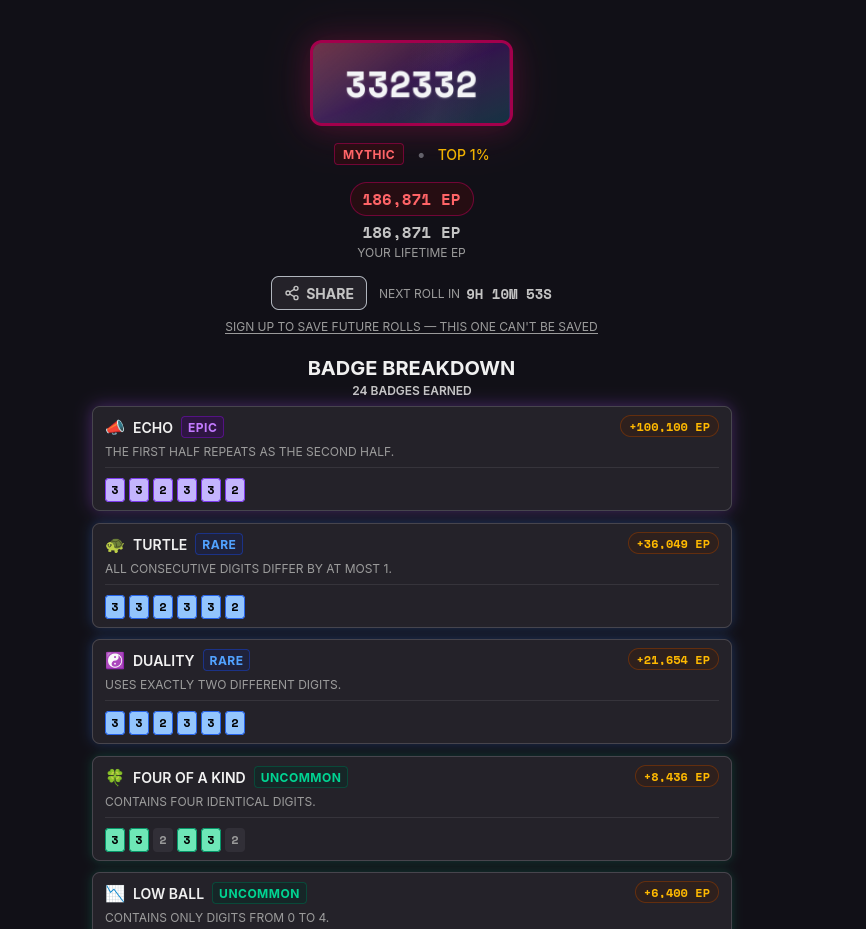Open the sign up to save rolls link
The width and height of the screenshot is (866, 929).
pos(411,326)
